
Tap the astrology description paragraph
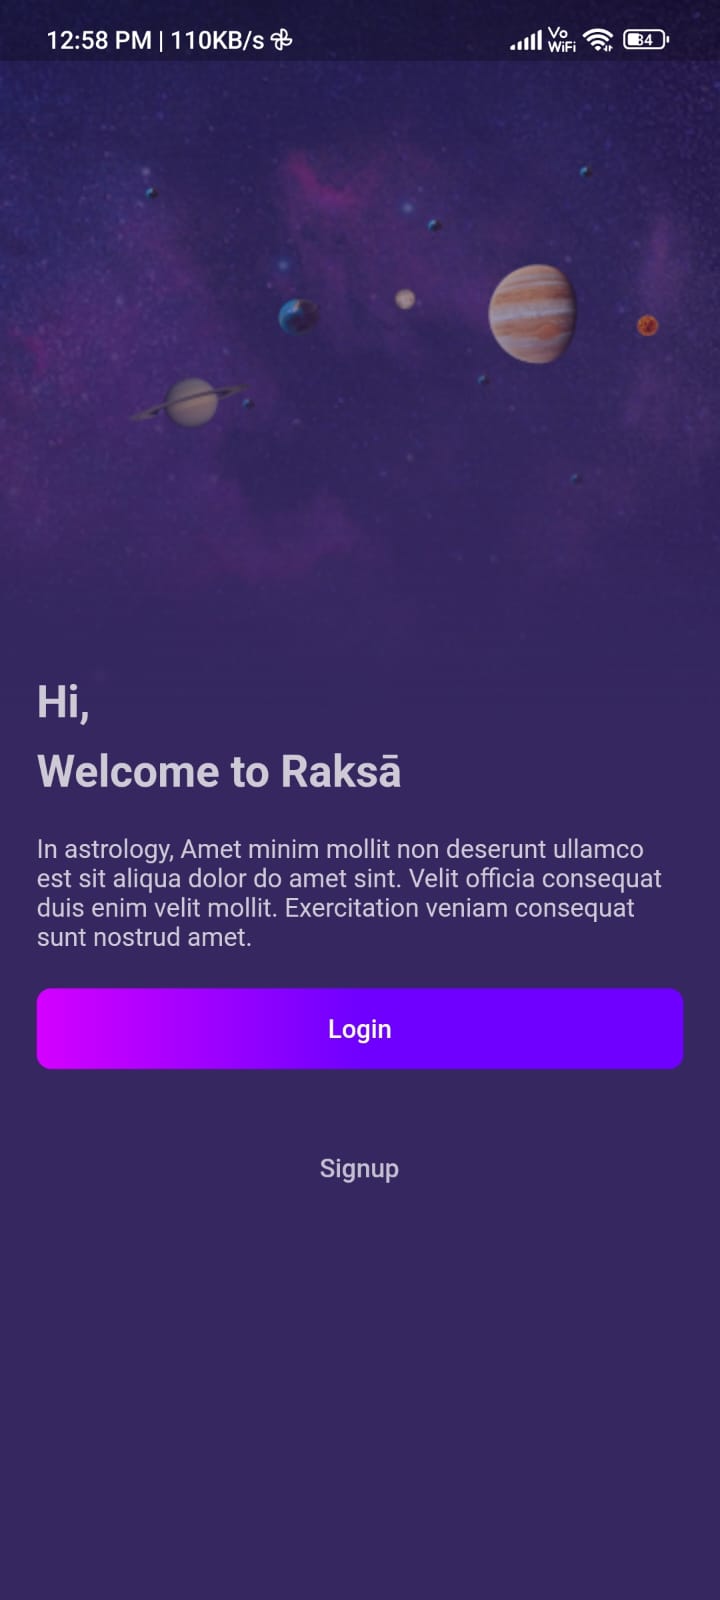point(349,893)
